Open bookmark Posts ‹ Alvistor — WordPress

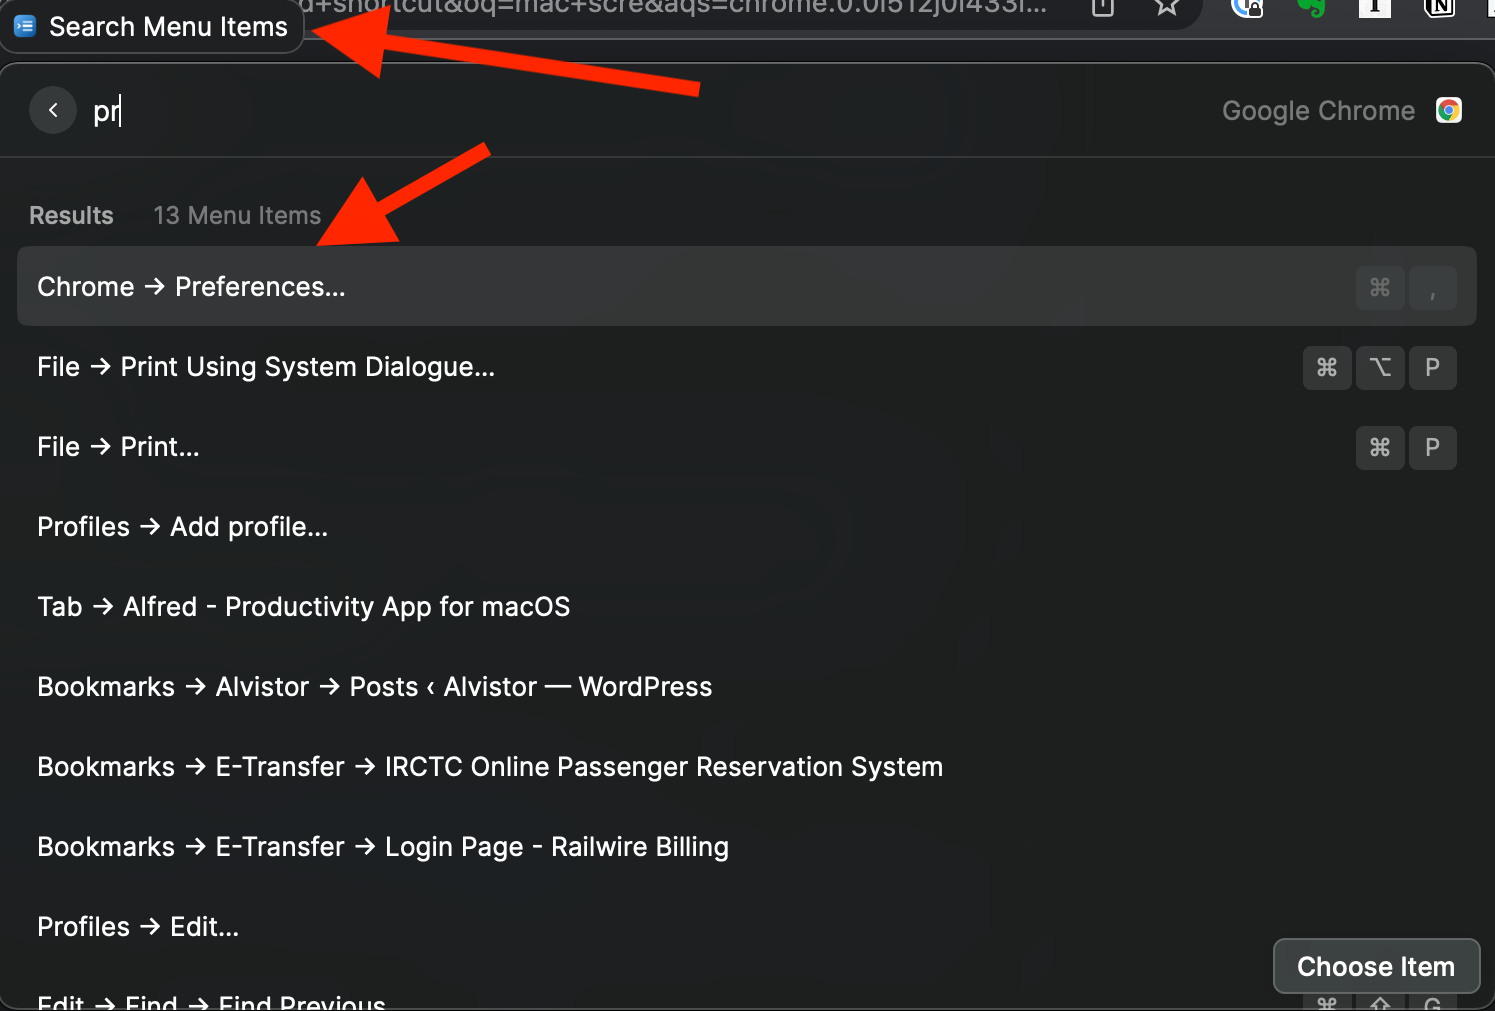746,687
